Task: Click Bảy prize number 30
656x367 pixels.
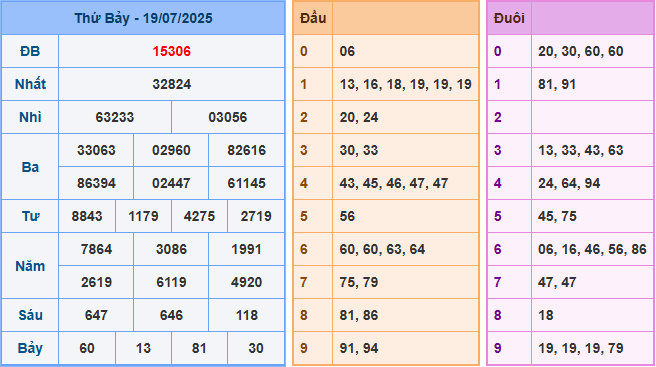Action: [x=256, y=348]
